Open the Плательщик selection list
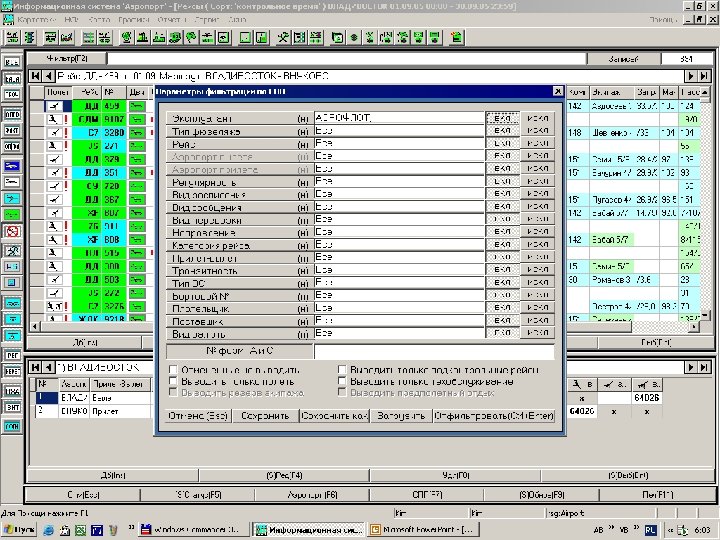Image resolution: width=720 pixels, height=540 pixels. point(240,309)
